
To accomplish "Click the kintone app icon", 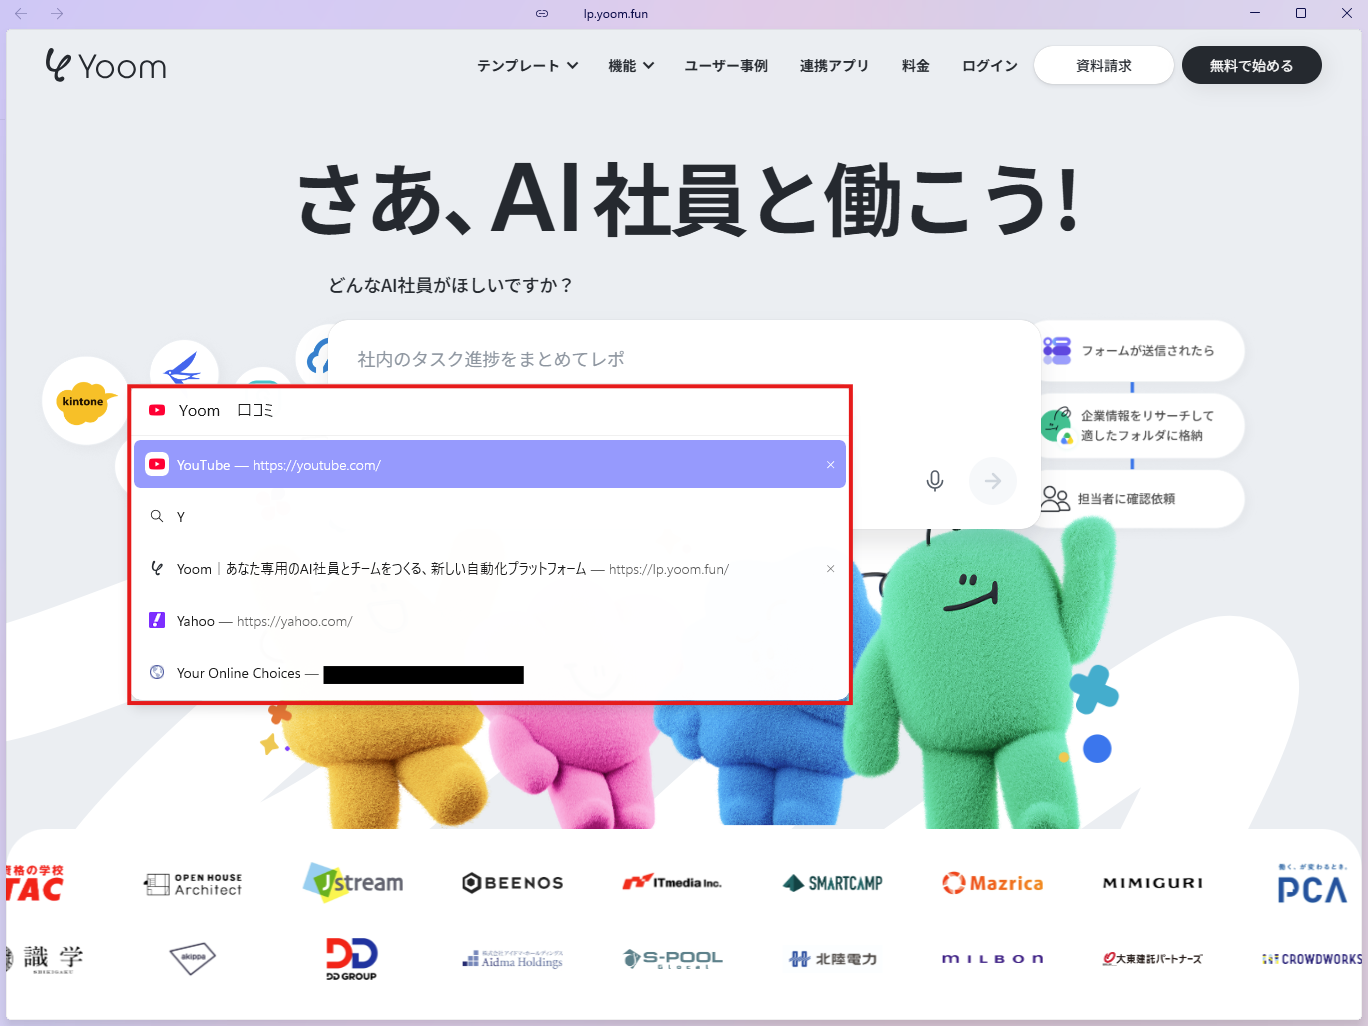I will pyautogui.click(x=84, y=401).
